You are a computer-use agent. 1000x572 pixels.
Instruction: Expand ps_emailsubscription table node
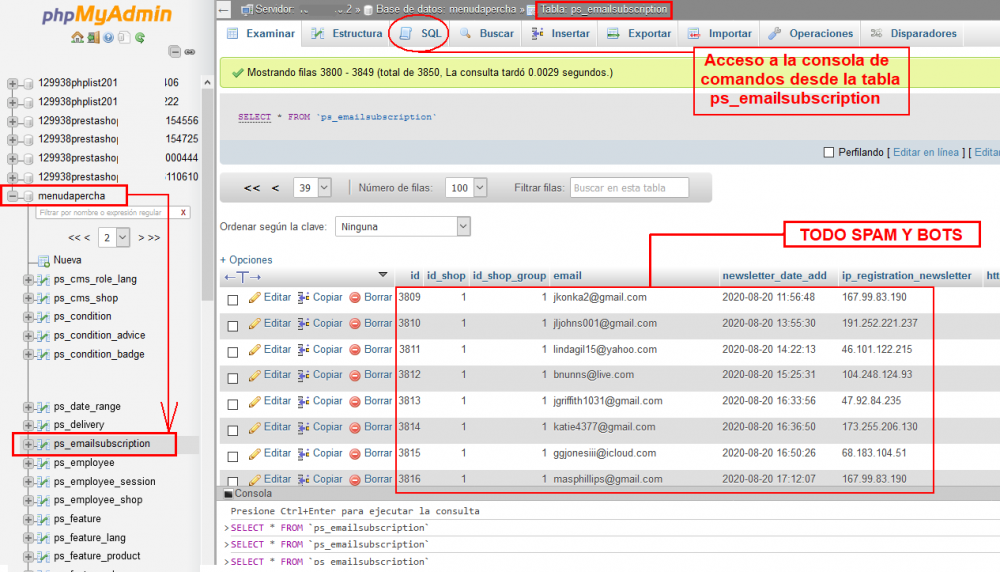pyautogui.click(x=28, y=444)
